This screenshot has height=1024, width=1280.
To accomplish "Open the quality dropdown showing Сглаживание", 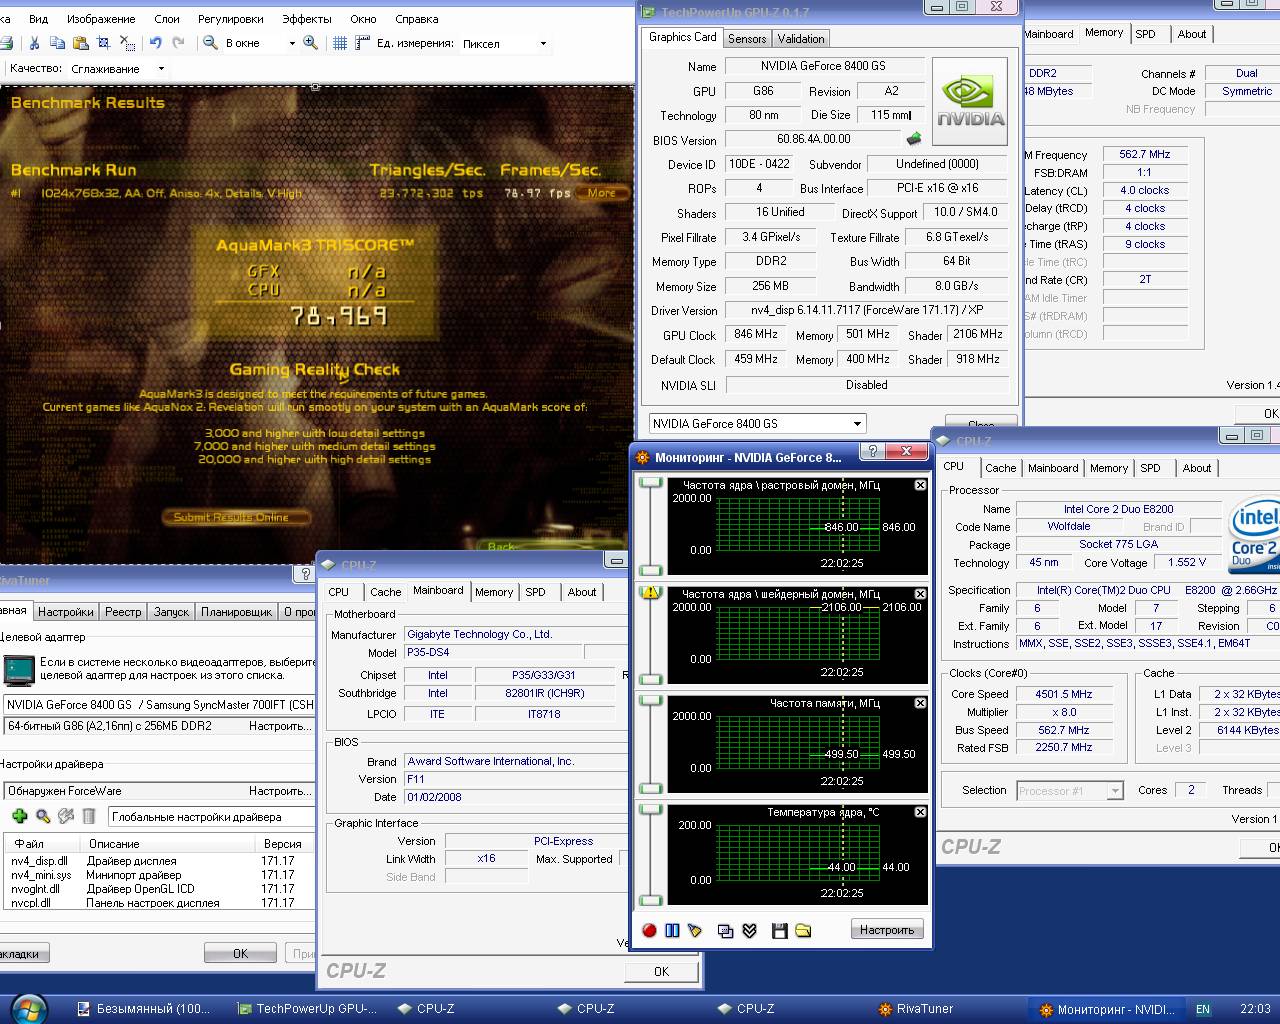I will click(x=160, y=69).
